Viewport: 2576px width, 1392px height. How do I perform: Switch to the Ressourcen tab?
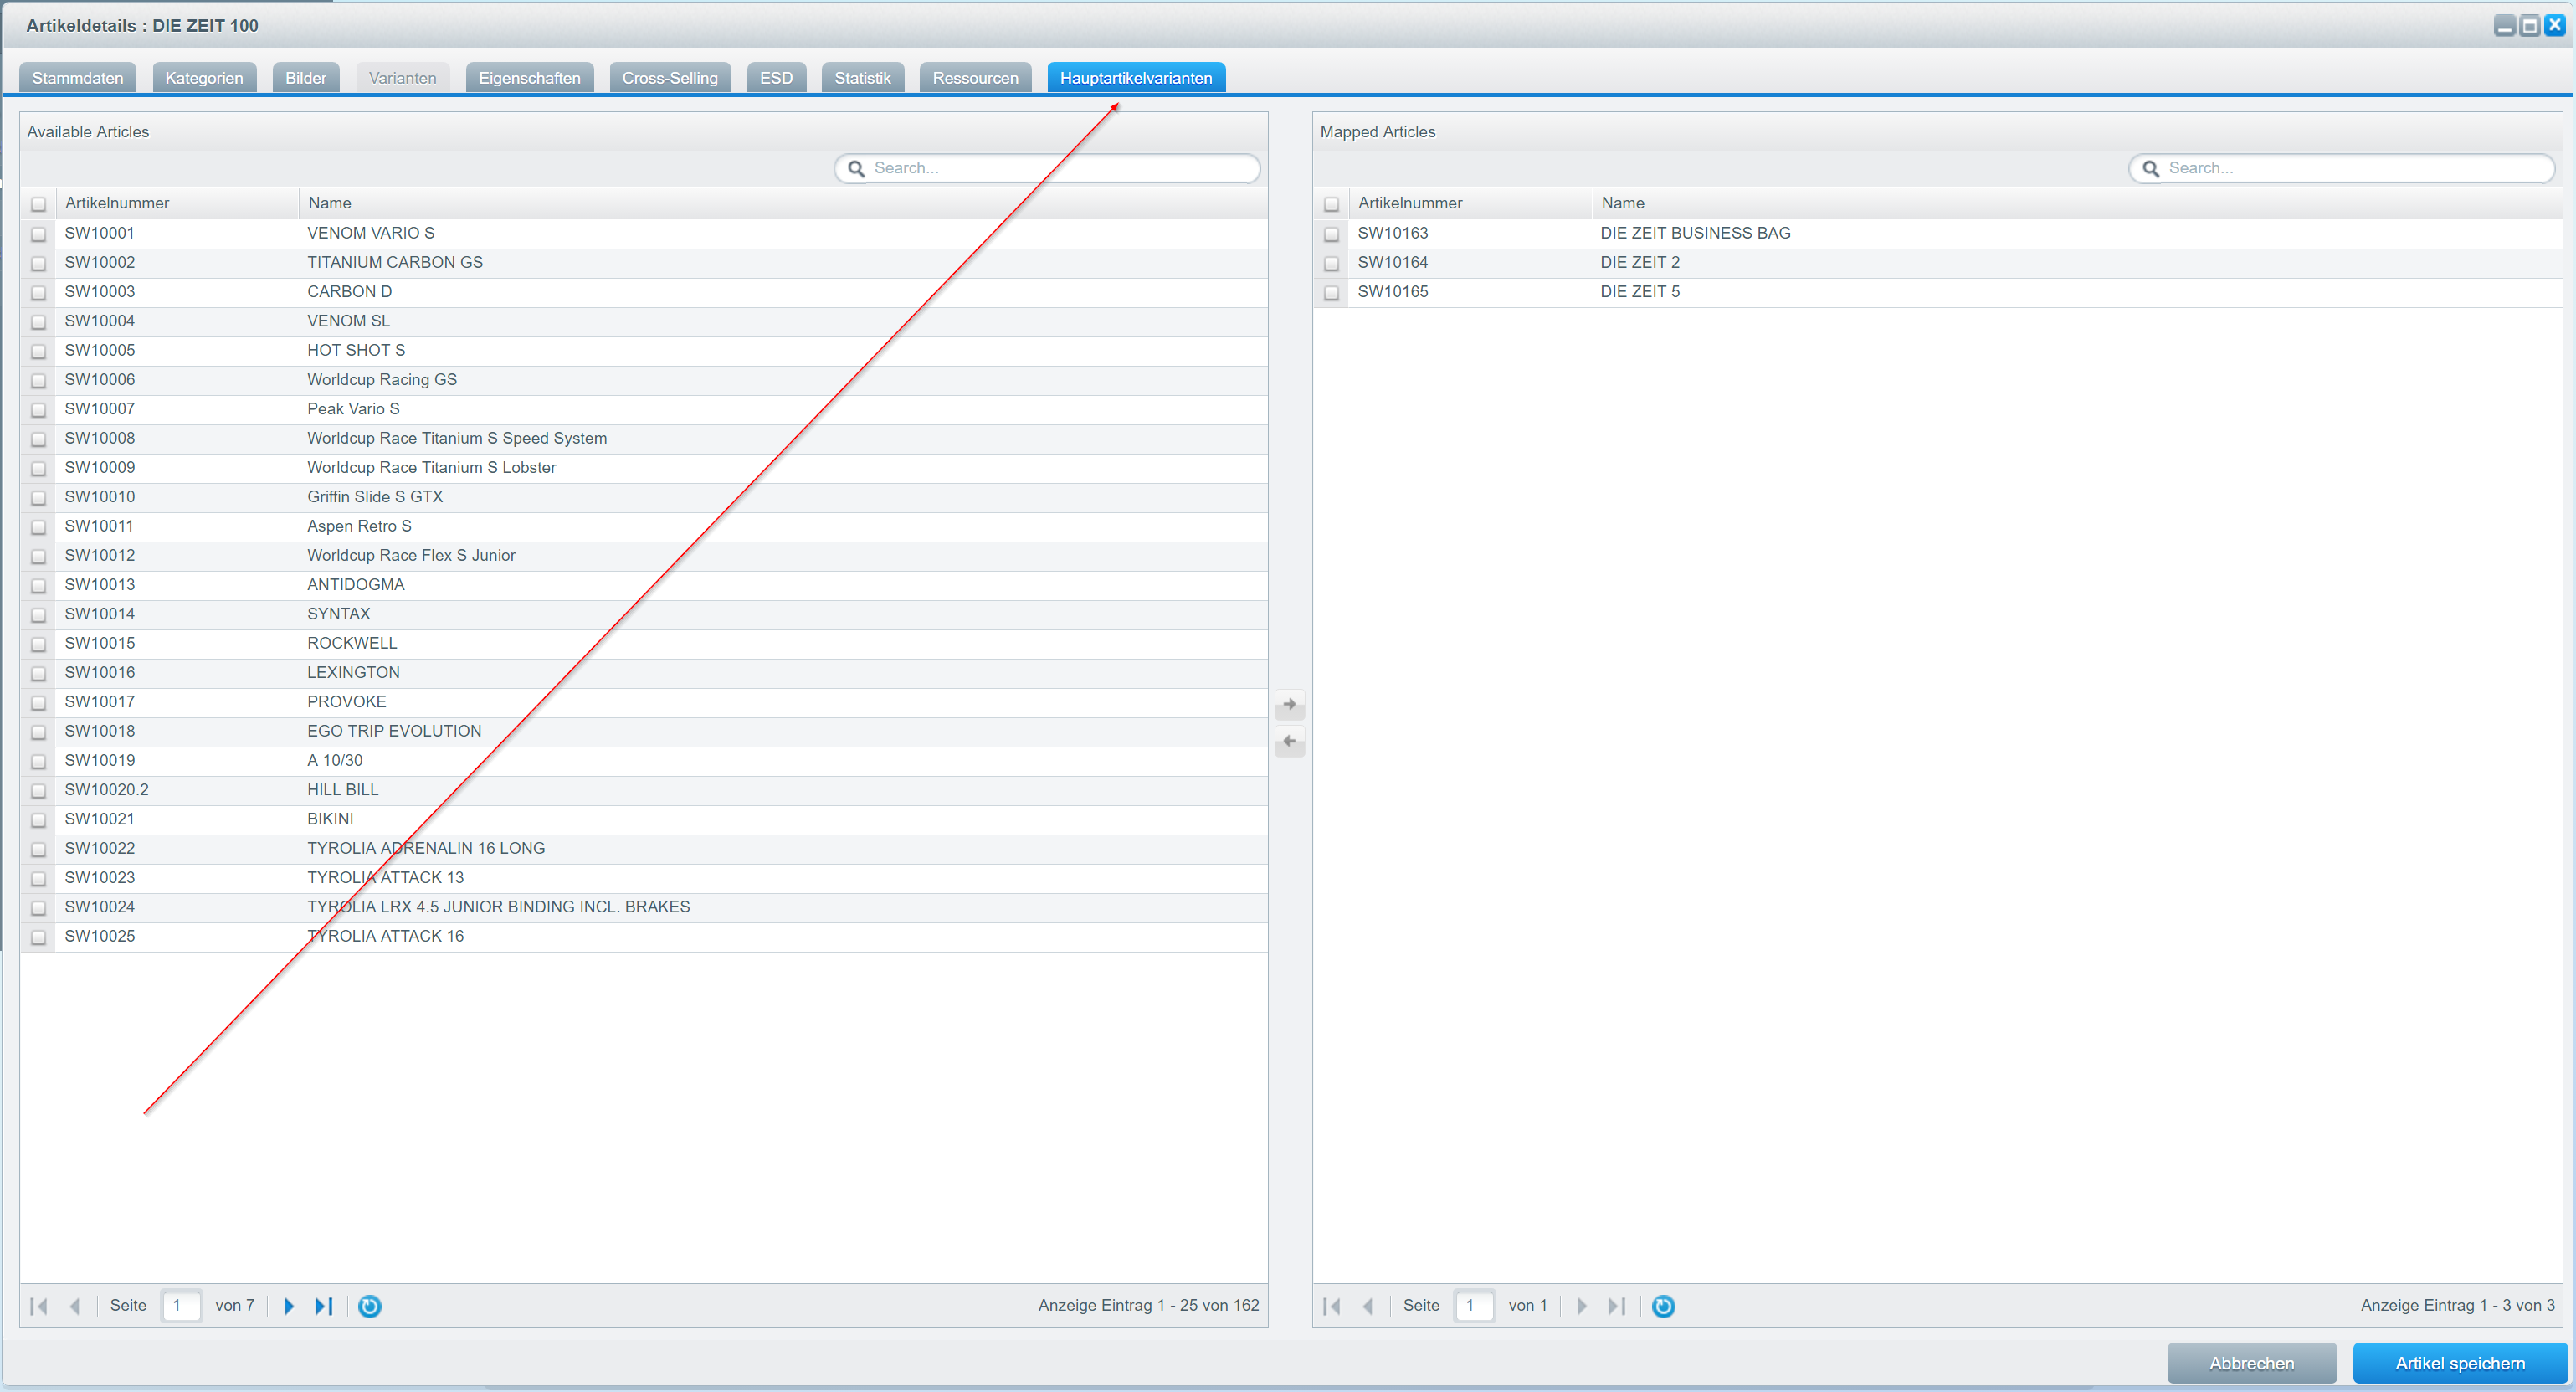(x=976, y=78)
